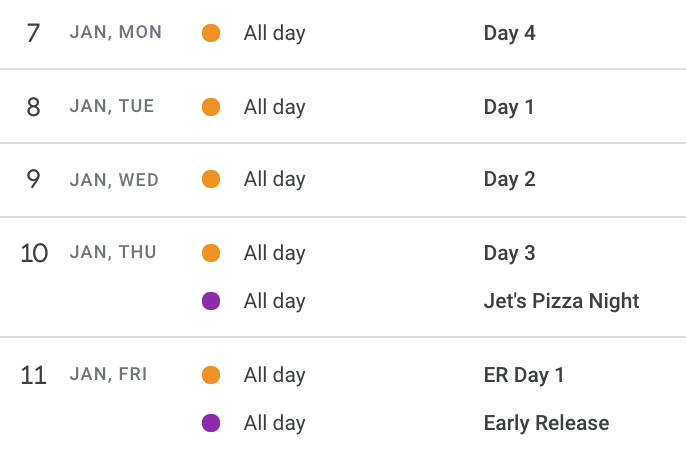Open the Day 4 event

[509, 33]
